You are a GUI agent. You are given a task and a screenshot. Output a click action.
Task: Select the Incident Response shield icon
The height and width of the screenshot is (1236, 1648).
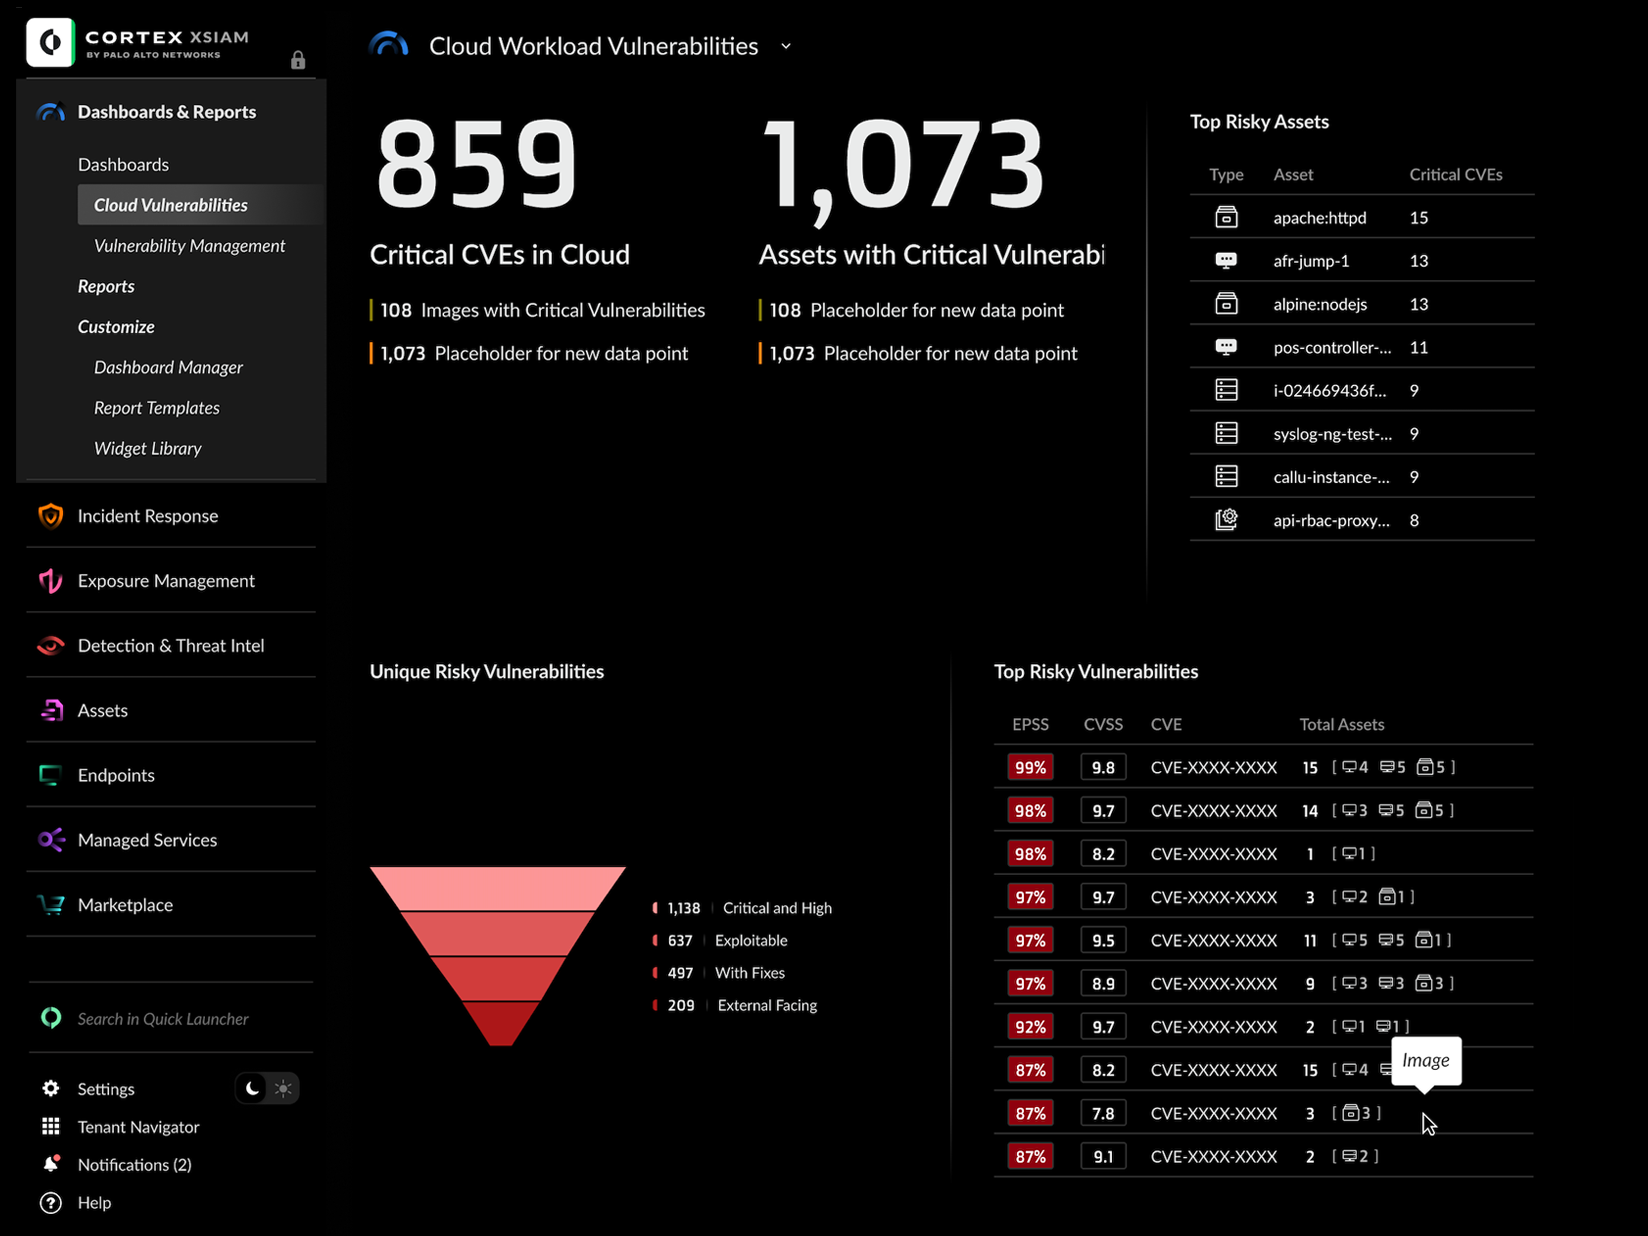tap(50, 516)
